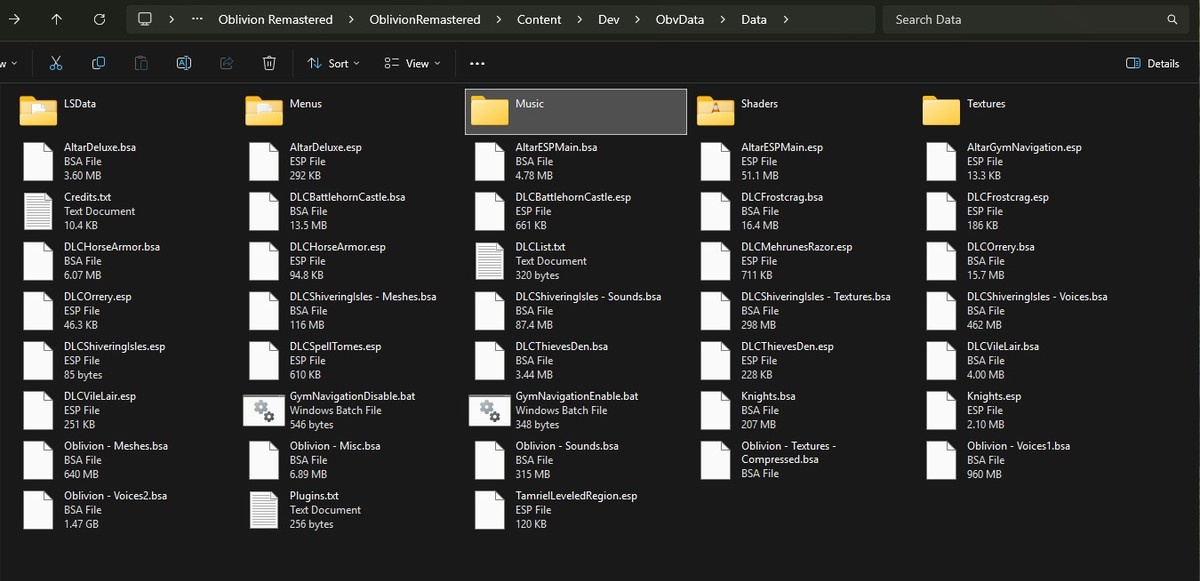Select file DLCMehrunesRazor.esp
The height and width of the screenshot is (581, 1200).
tap(803, 261)
